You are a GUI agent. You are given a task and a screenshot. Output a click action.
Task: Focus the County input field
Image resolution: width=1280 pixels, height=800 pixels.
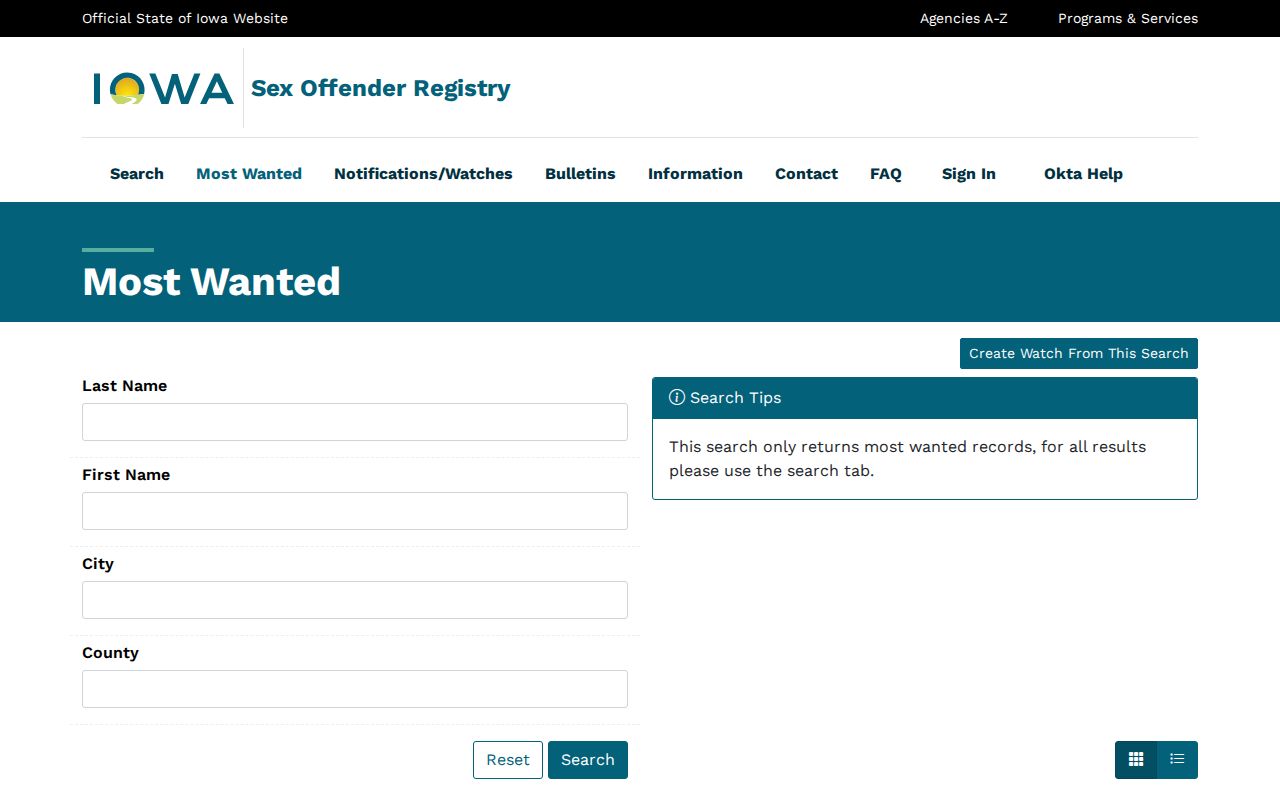355,689
